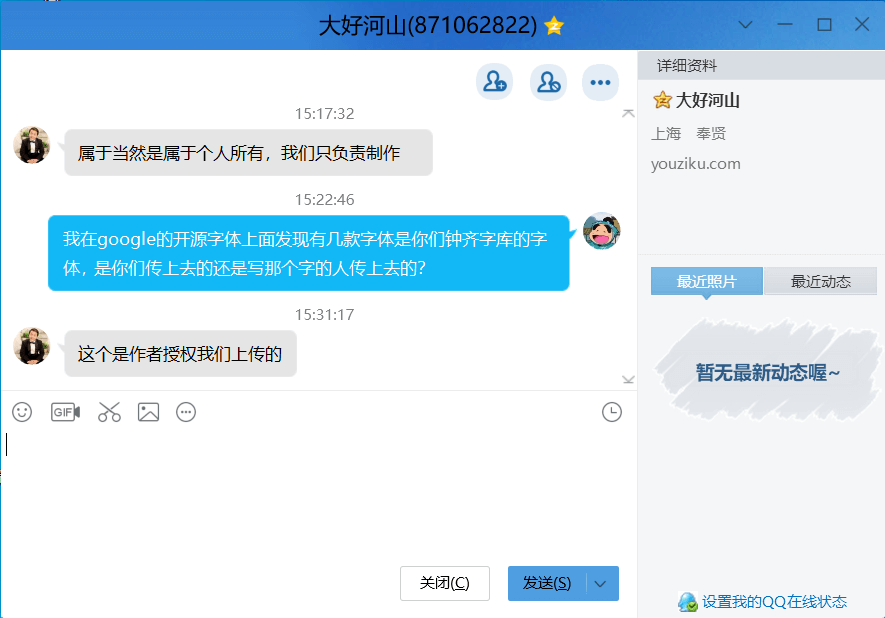Click the add friend icon
The image size is (885, 618).
494,82
